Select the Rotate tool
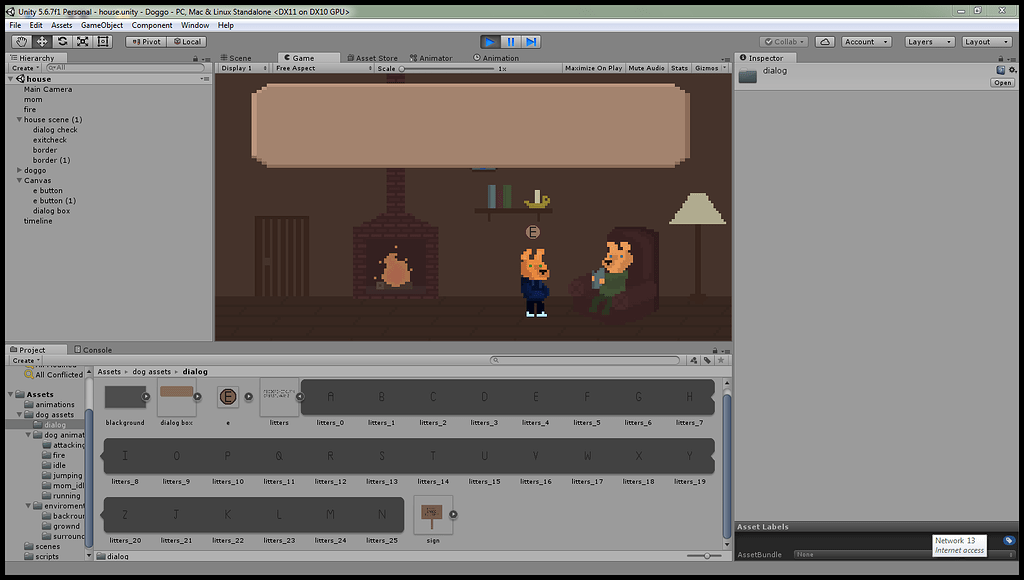This screenshot has height=580, width=1024. pyautogui.click(x=62, y=41)
